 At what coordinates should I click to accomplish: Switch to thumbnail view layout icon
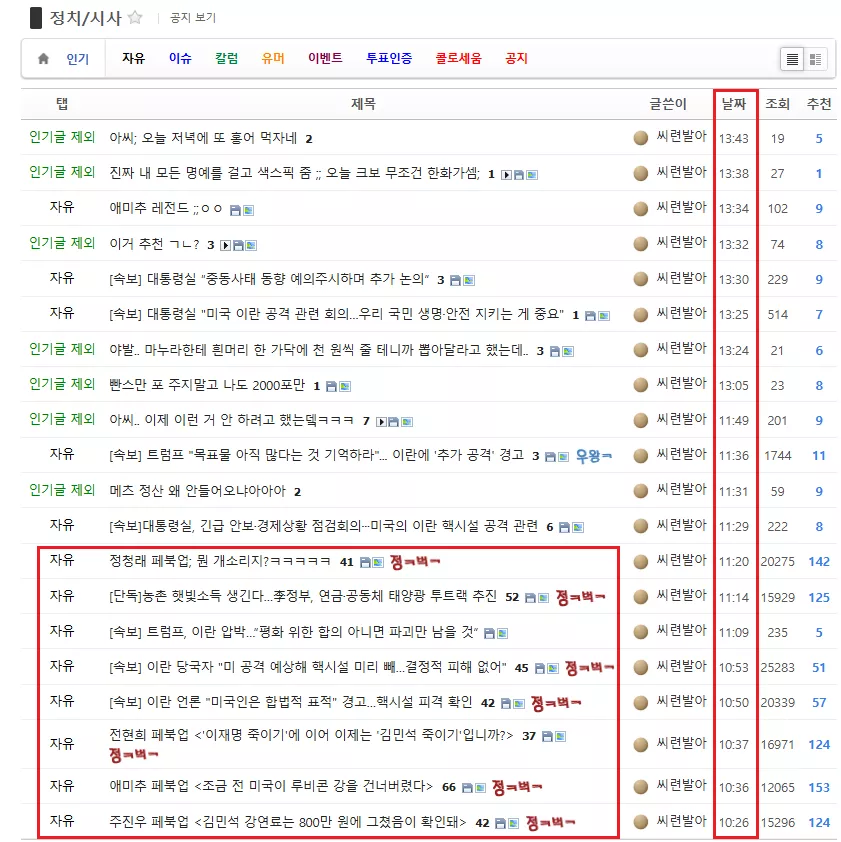[815, 59]
